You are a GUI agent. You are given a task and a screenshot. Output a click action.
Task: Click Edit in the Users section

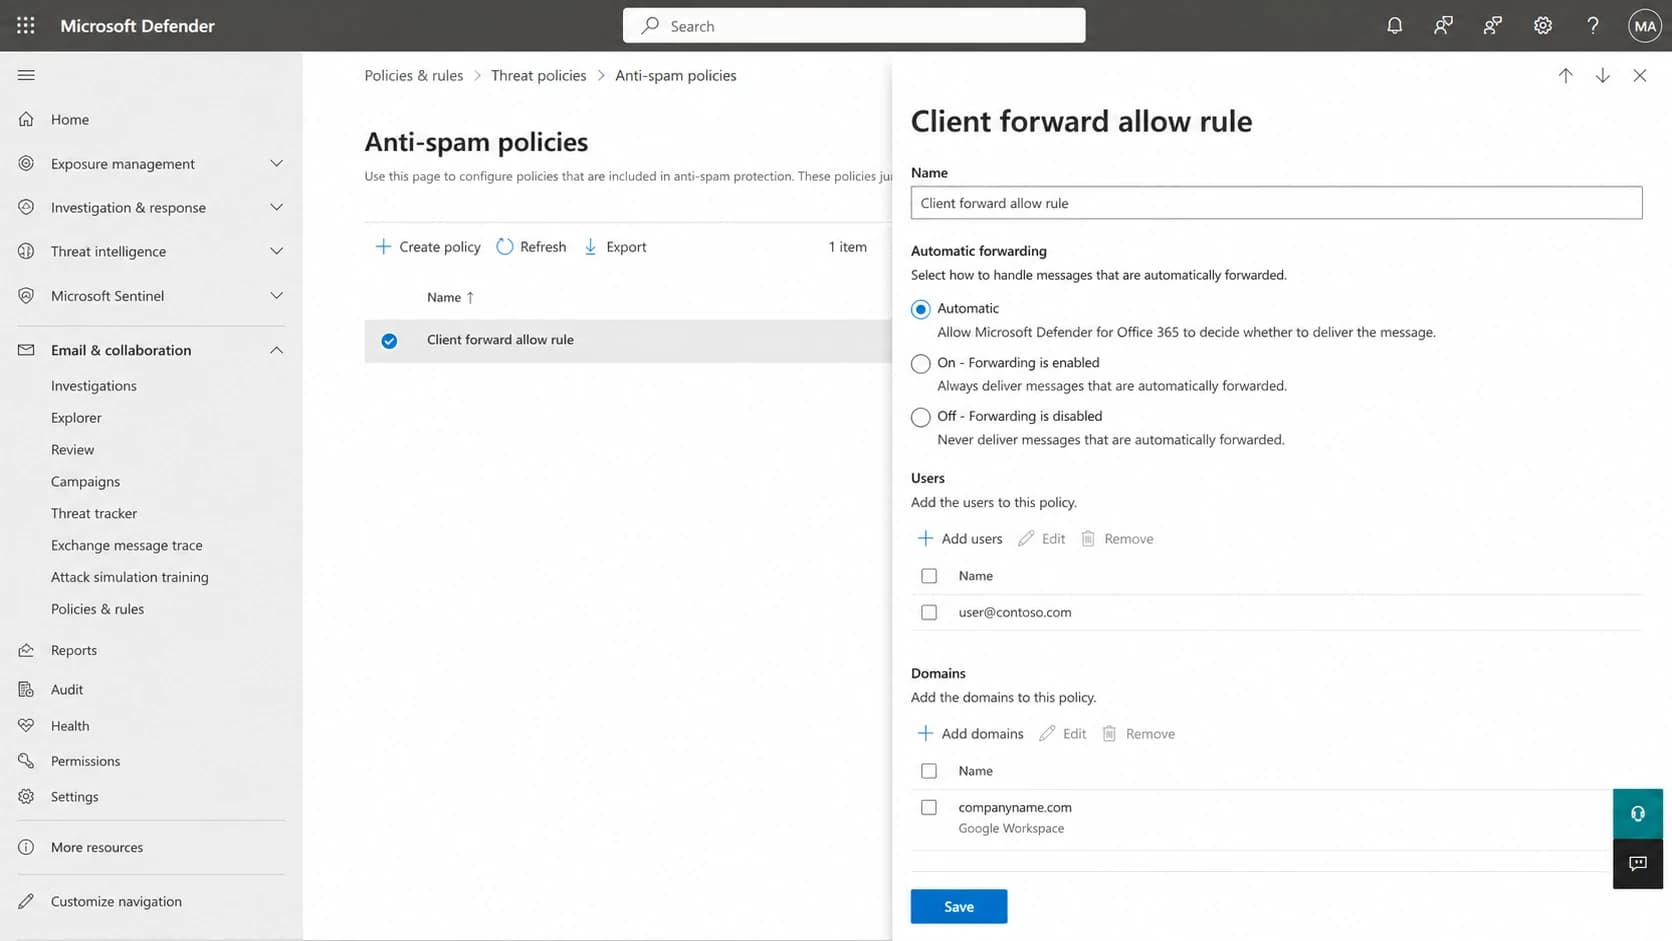pyautogui.click(x=1042, y=539)
